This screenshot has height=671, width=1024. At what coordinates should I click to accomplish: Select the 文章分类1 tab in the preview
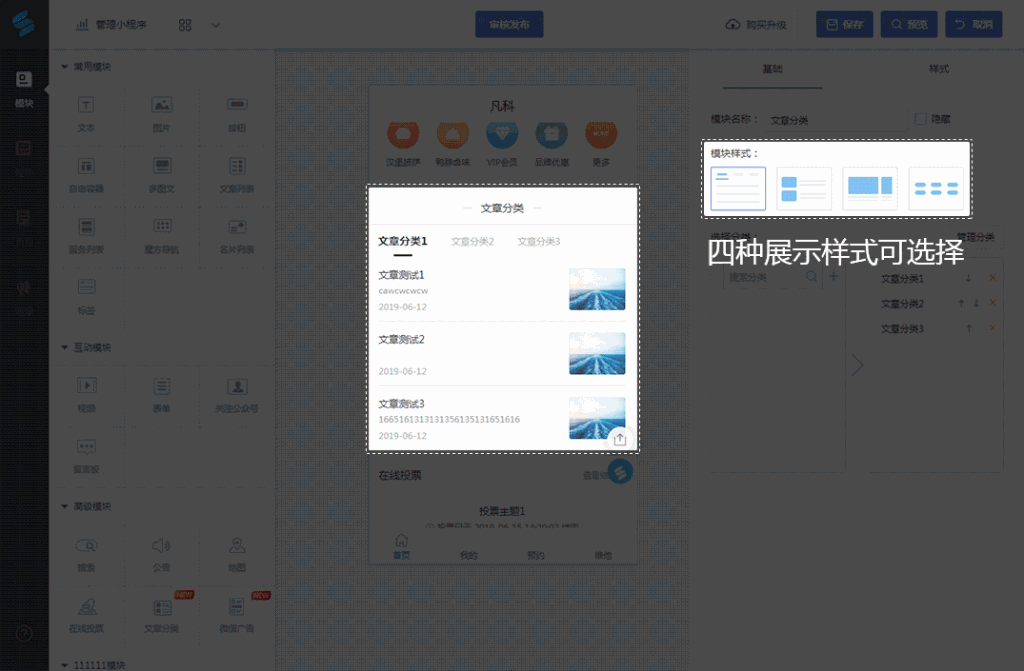click(x=402, y=241)
